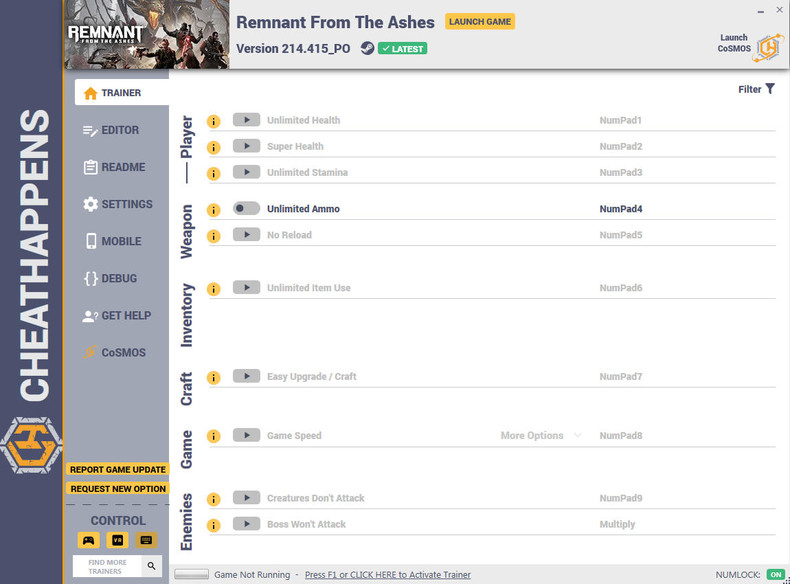Click the Click Here to Activate Trainer link
Image resolution: width=790 pixels, height=584 pixels.
(387, 574)
